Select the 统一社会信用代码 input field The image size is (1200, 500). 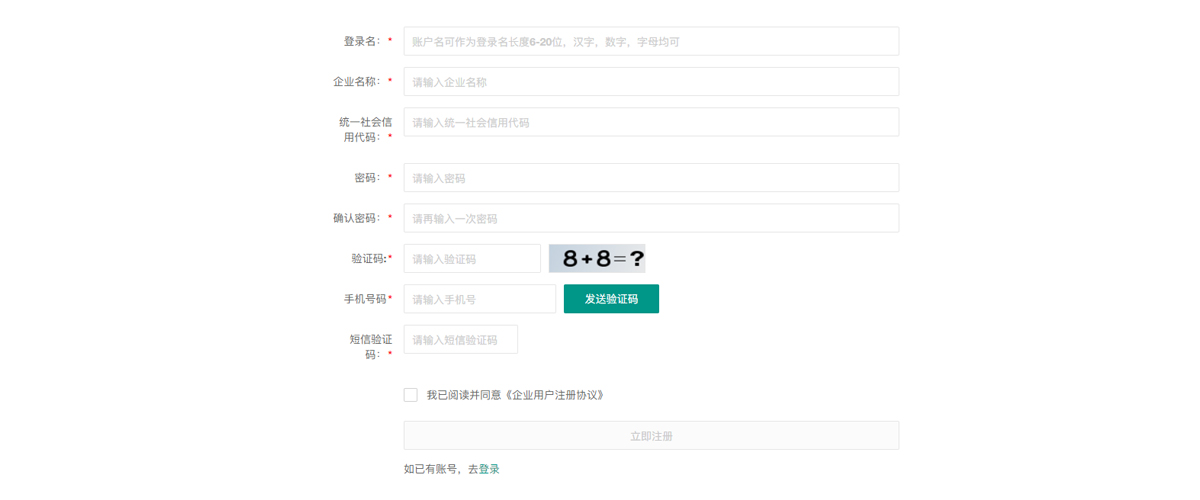tap(651, 122)
